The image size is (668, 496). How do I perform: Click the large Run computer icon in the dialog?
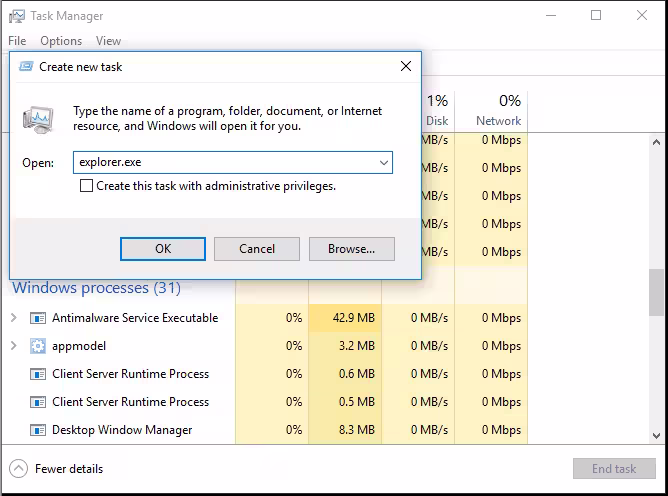click(x=39, y=119)
